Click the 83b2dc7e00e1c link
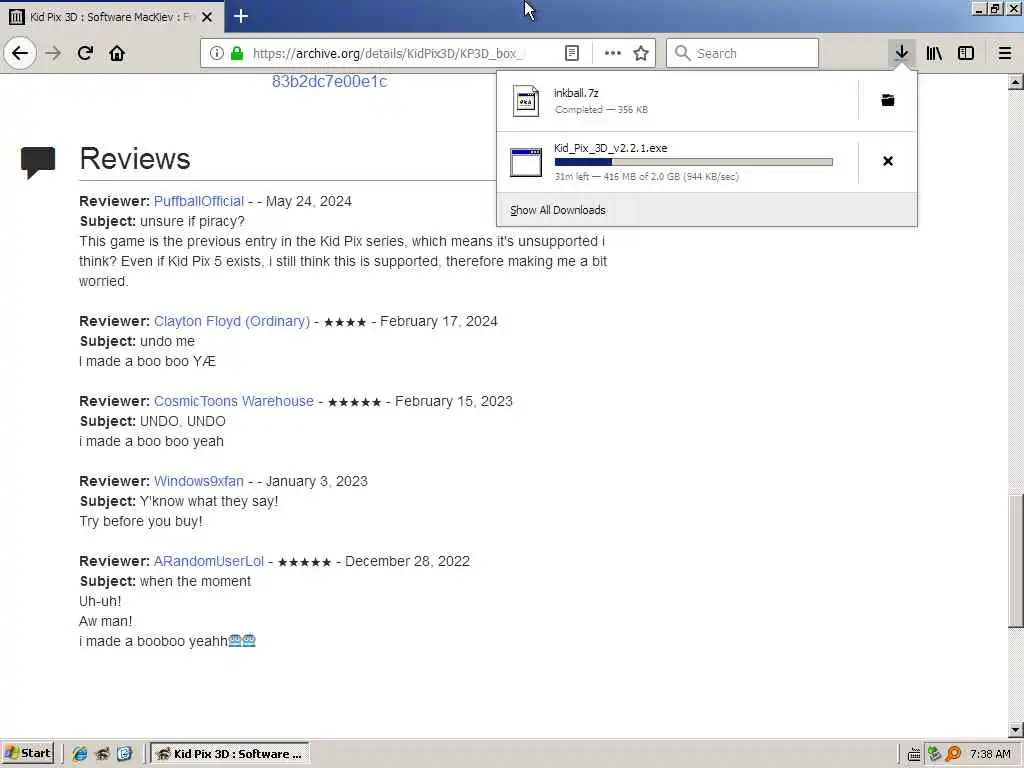The width and height of the screenshot is (1024, 768). click(330, 82)
